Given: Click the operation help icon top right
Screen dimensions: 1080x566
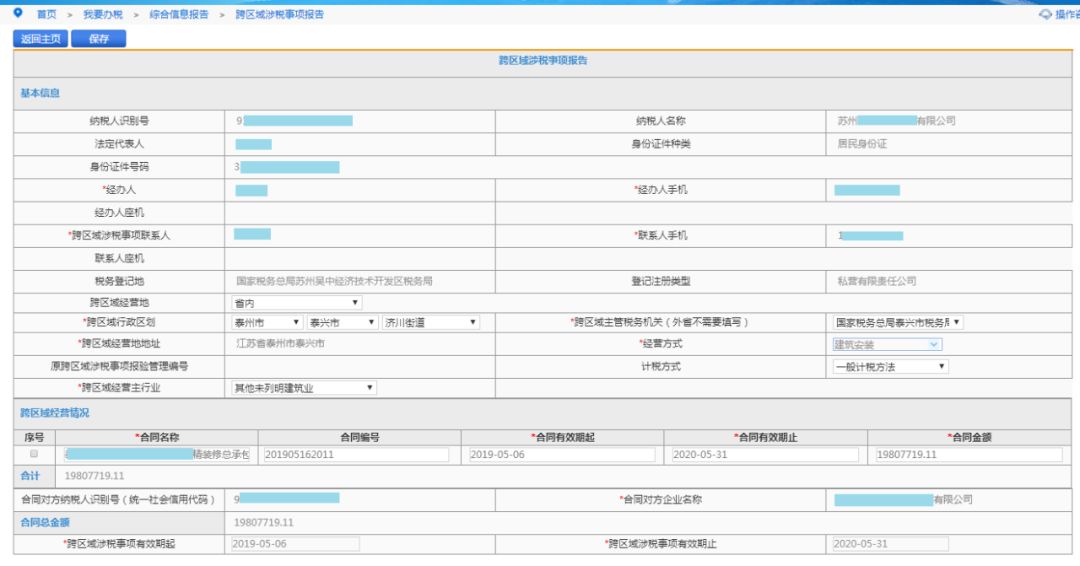Looking at the screenshot, I should (1046, 15).
